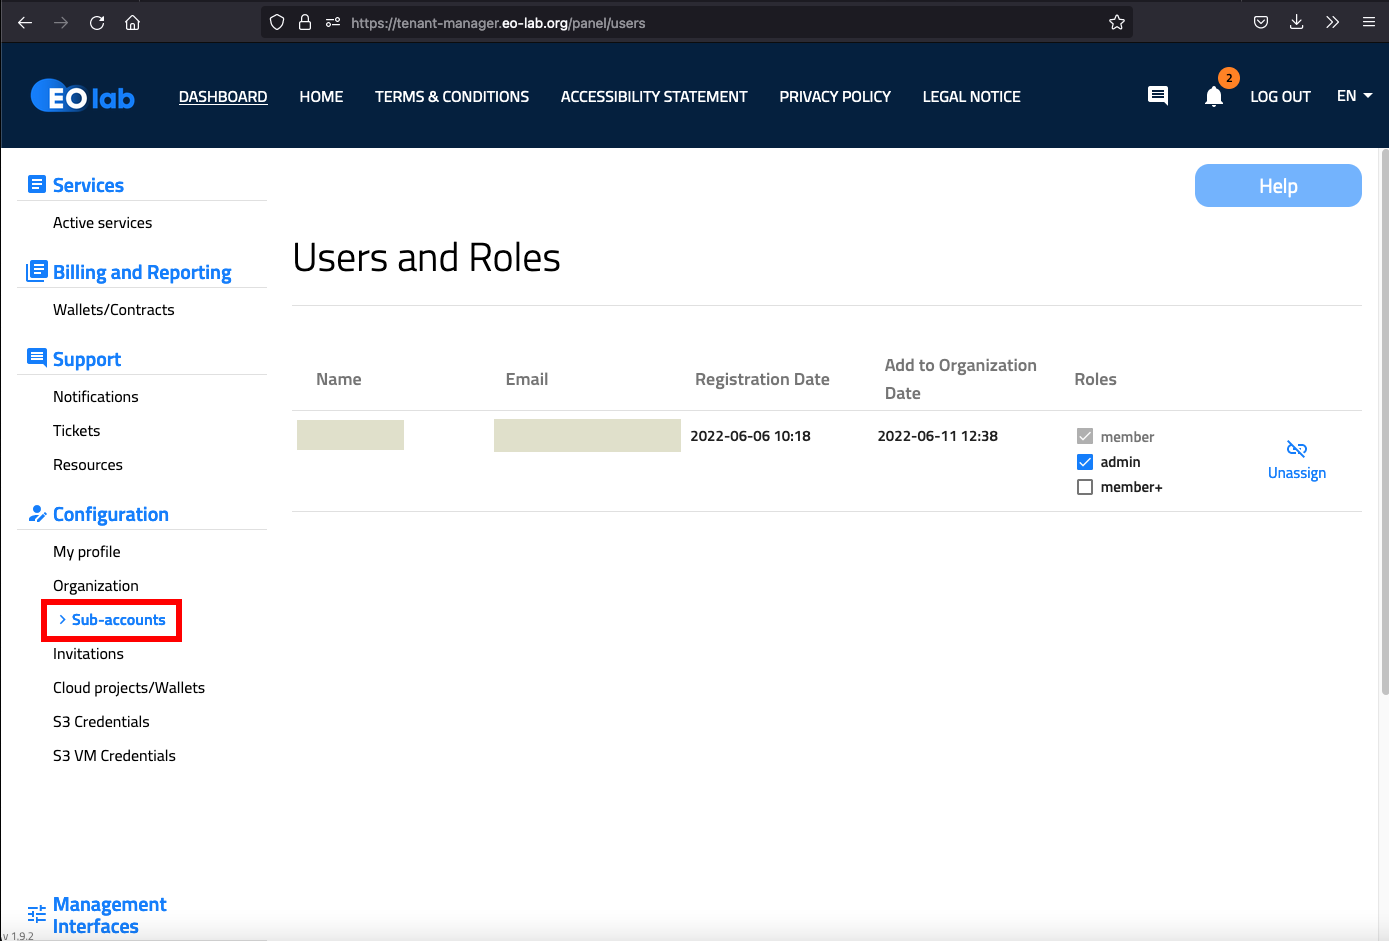Viewport: 1389px width, 941px height.
Task: Click the Management Interfaces sliders icon
Action: pos(37,914)
